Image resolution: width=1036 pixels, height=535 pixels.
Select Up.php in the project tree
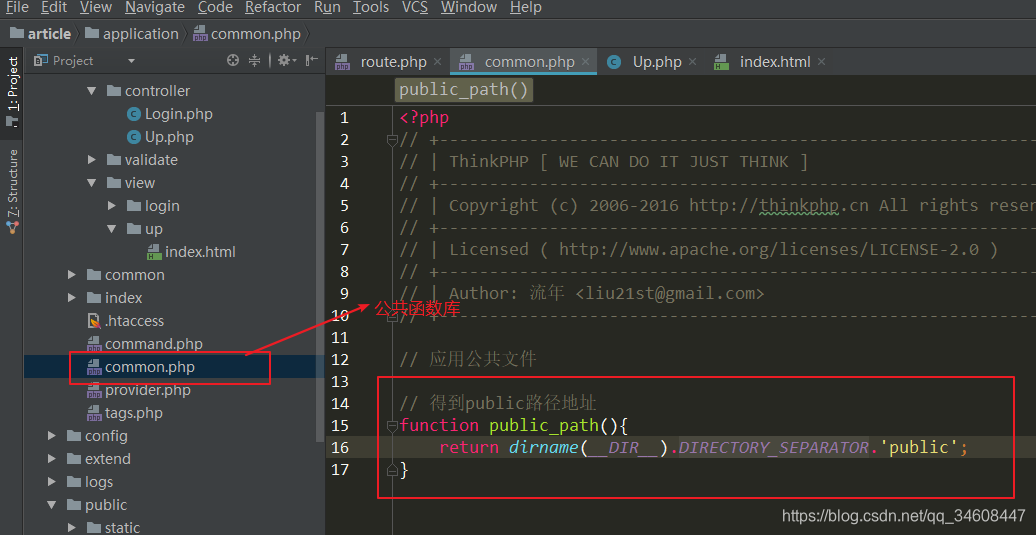pyautogui.click(x=169, y=137)
